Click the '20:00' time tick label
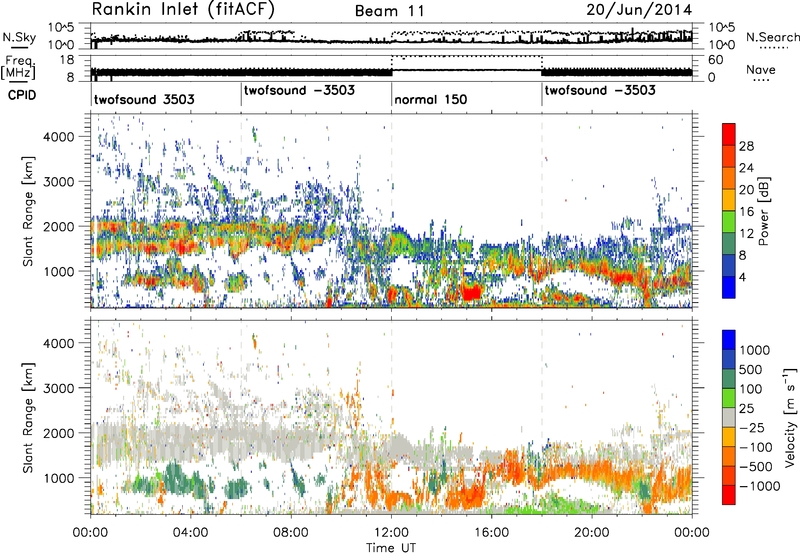The image size is (800, 554). (x=592, y=533)
